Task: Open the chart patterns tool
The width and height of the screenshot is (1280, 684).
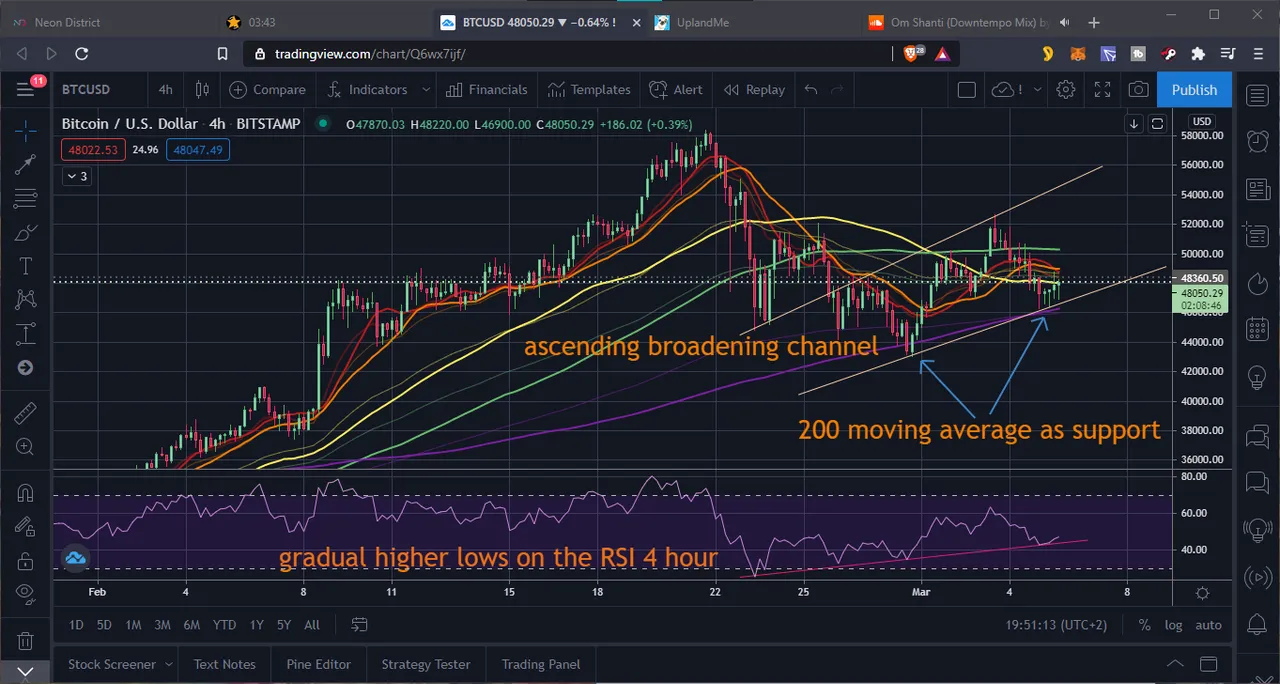Action: tap(26, 299)
